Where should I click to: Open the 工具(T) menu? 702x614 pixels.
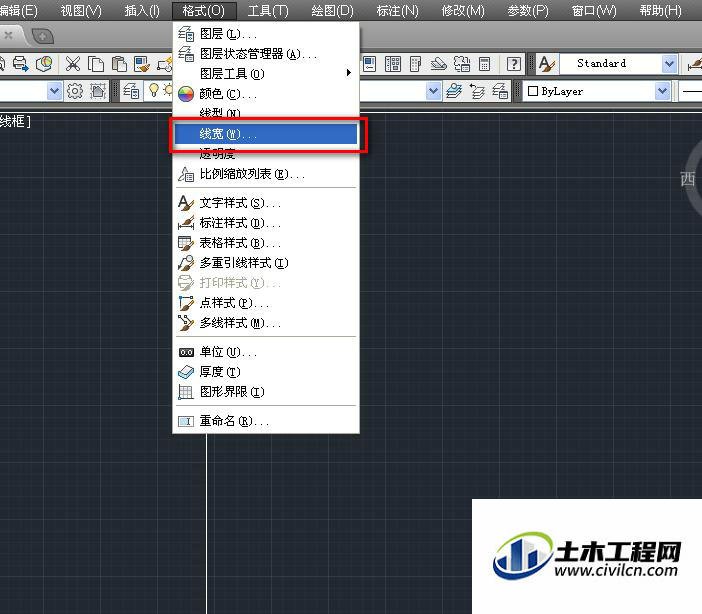tap(268, 10)
